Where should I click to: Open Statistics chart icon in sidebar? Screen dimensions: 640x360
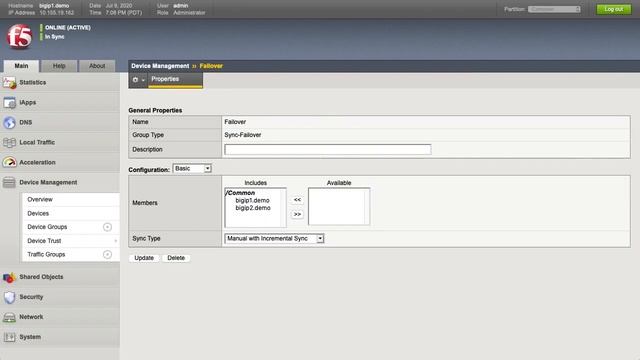click(9, 82)
